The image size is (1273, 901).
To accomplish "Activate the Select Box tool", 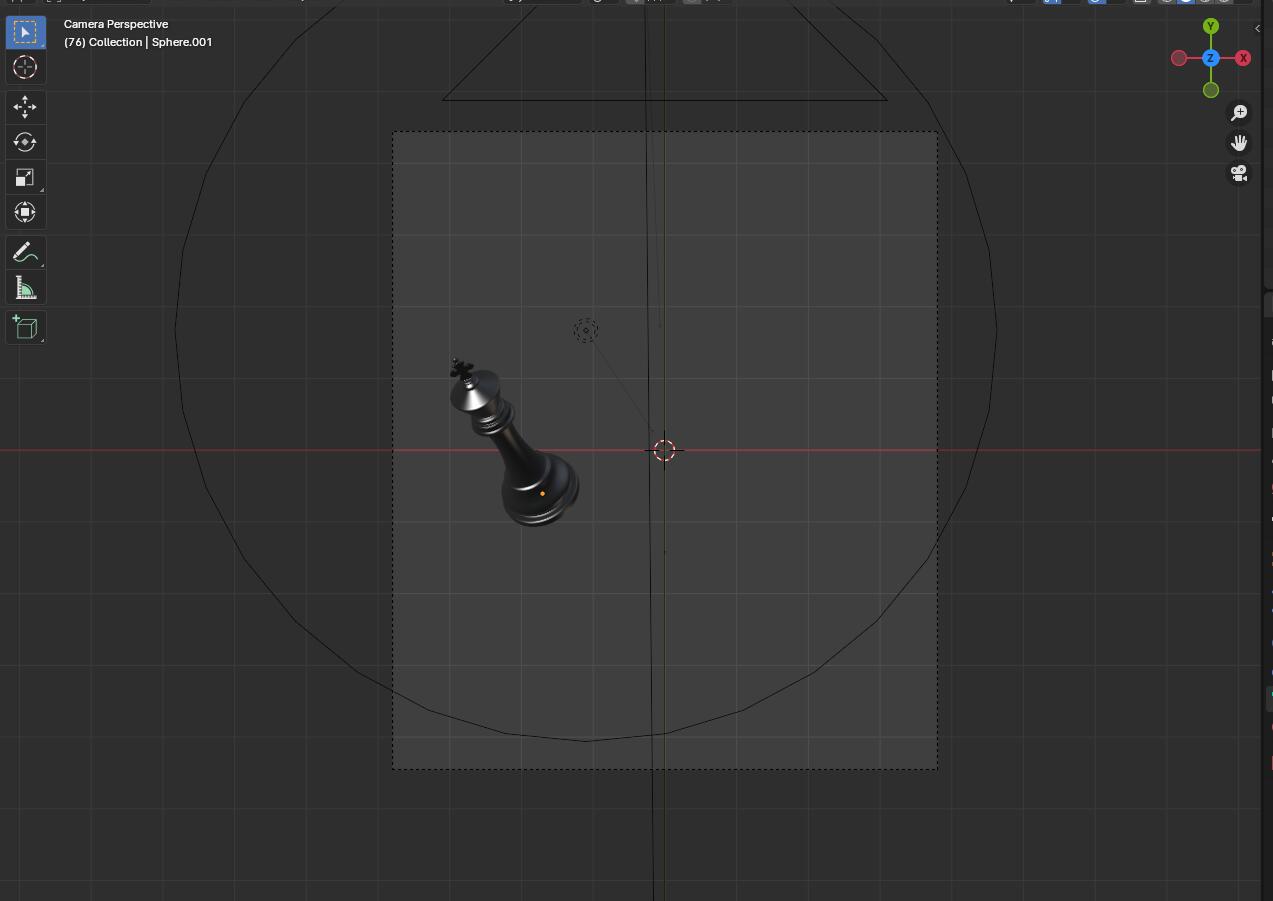I will click(25, 32).
